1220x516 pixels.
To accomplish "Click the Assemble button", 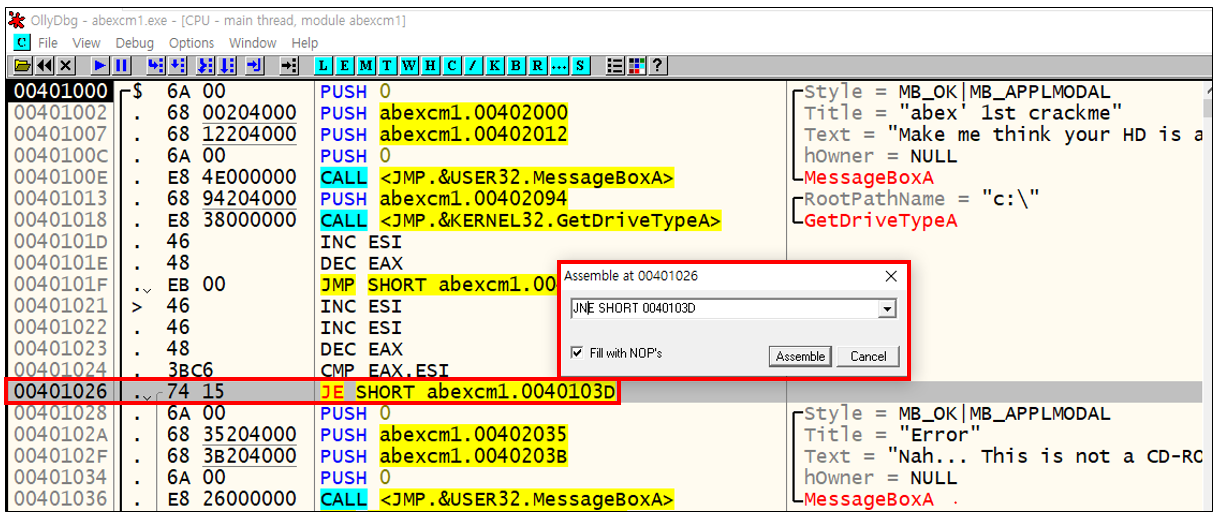I will (800, 356).
